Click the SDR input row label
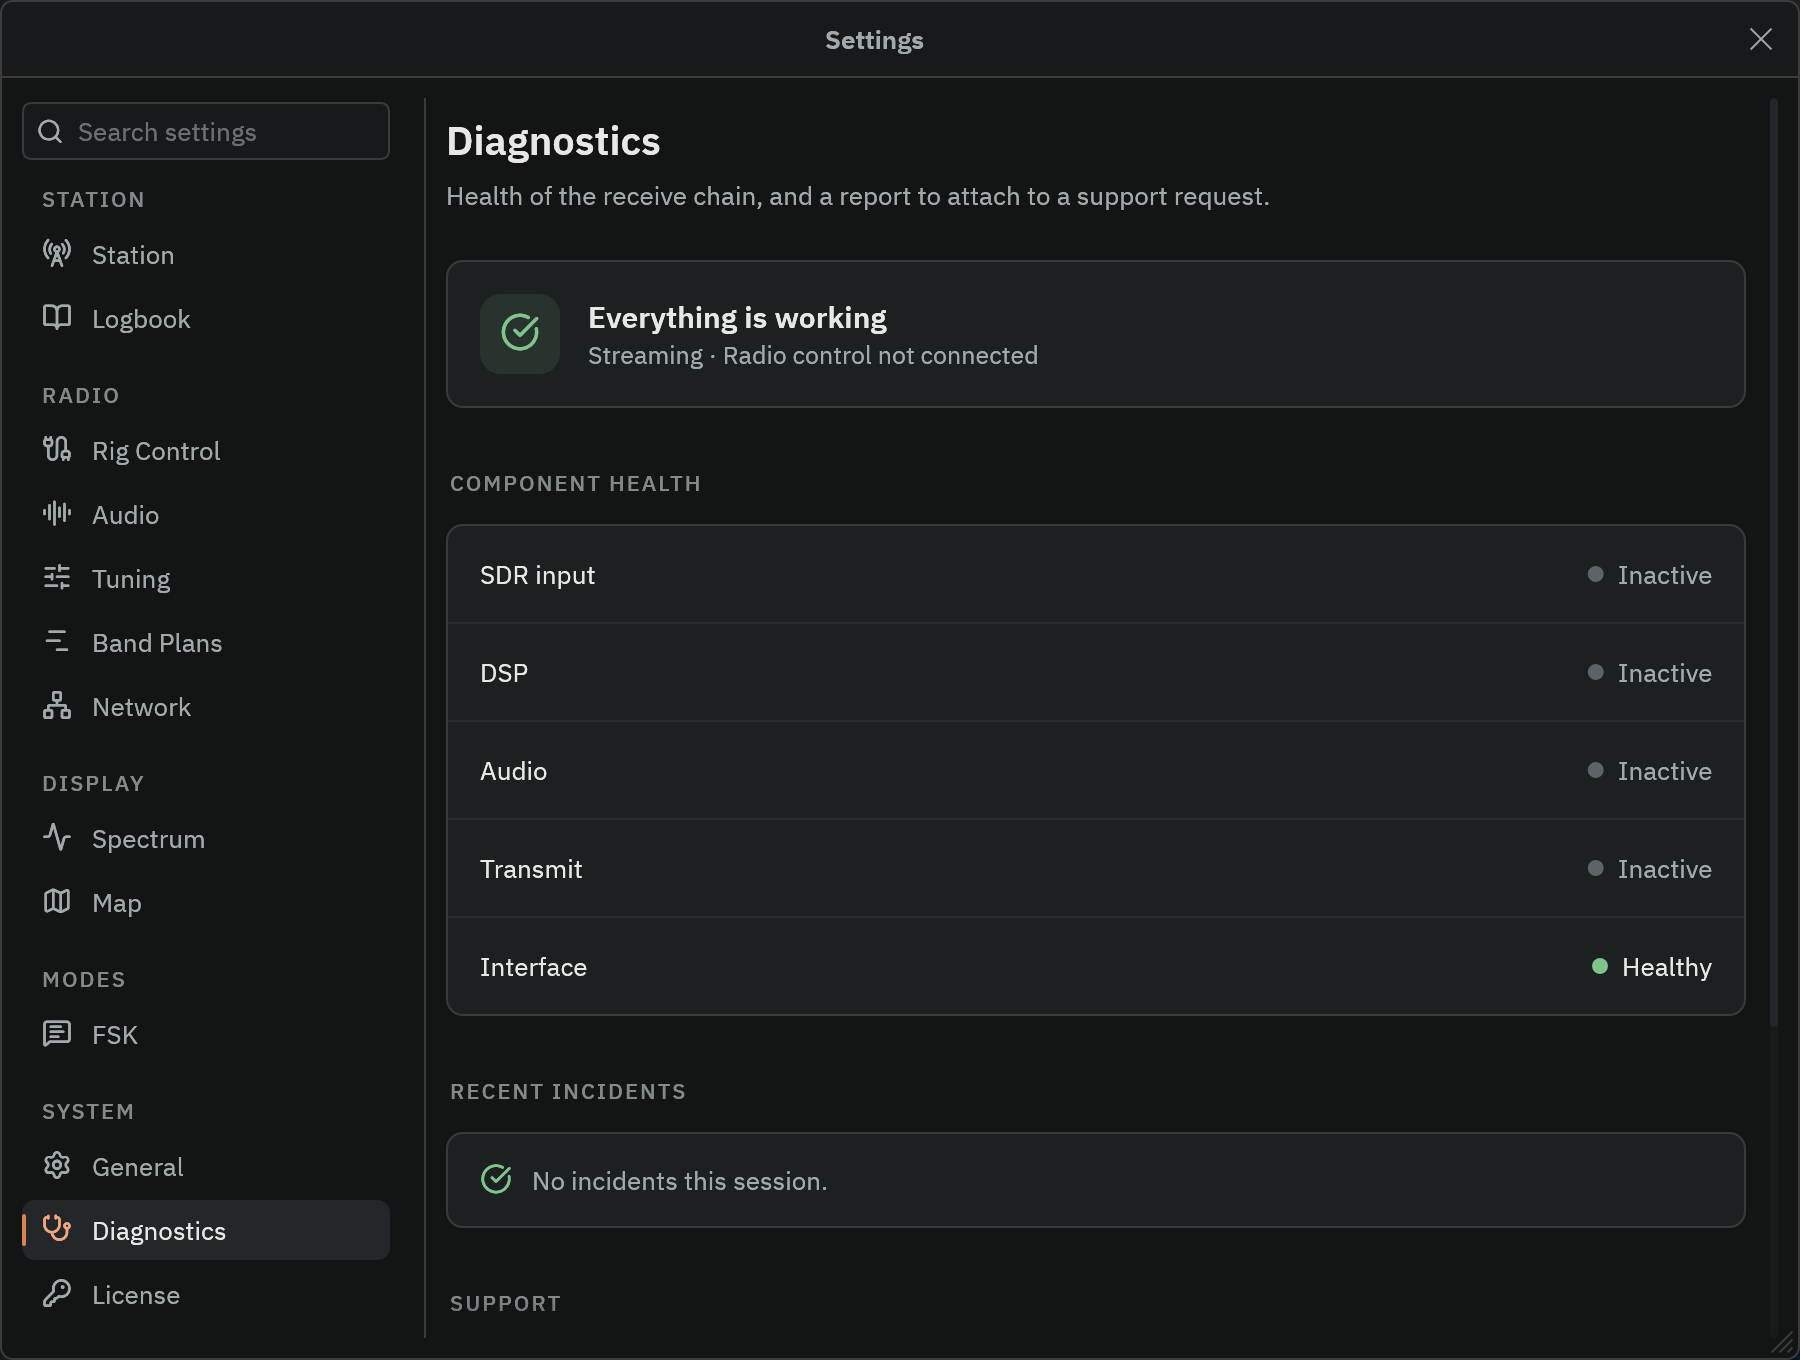 point(537,575)
